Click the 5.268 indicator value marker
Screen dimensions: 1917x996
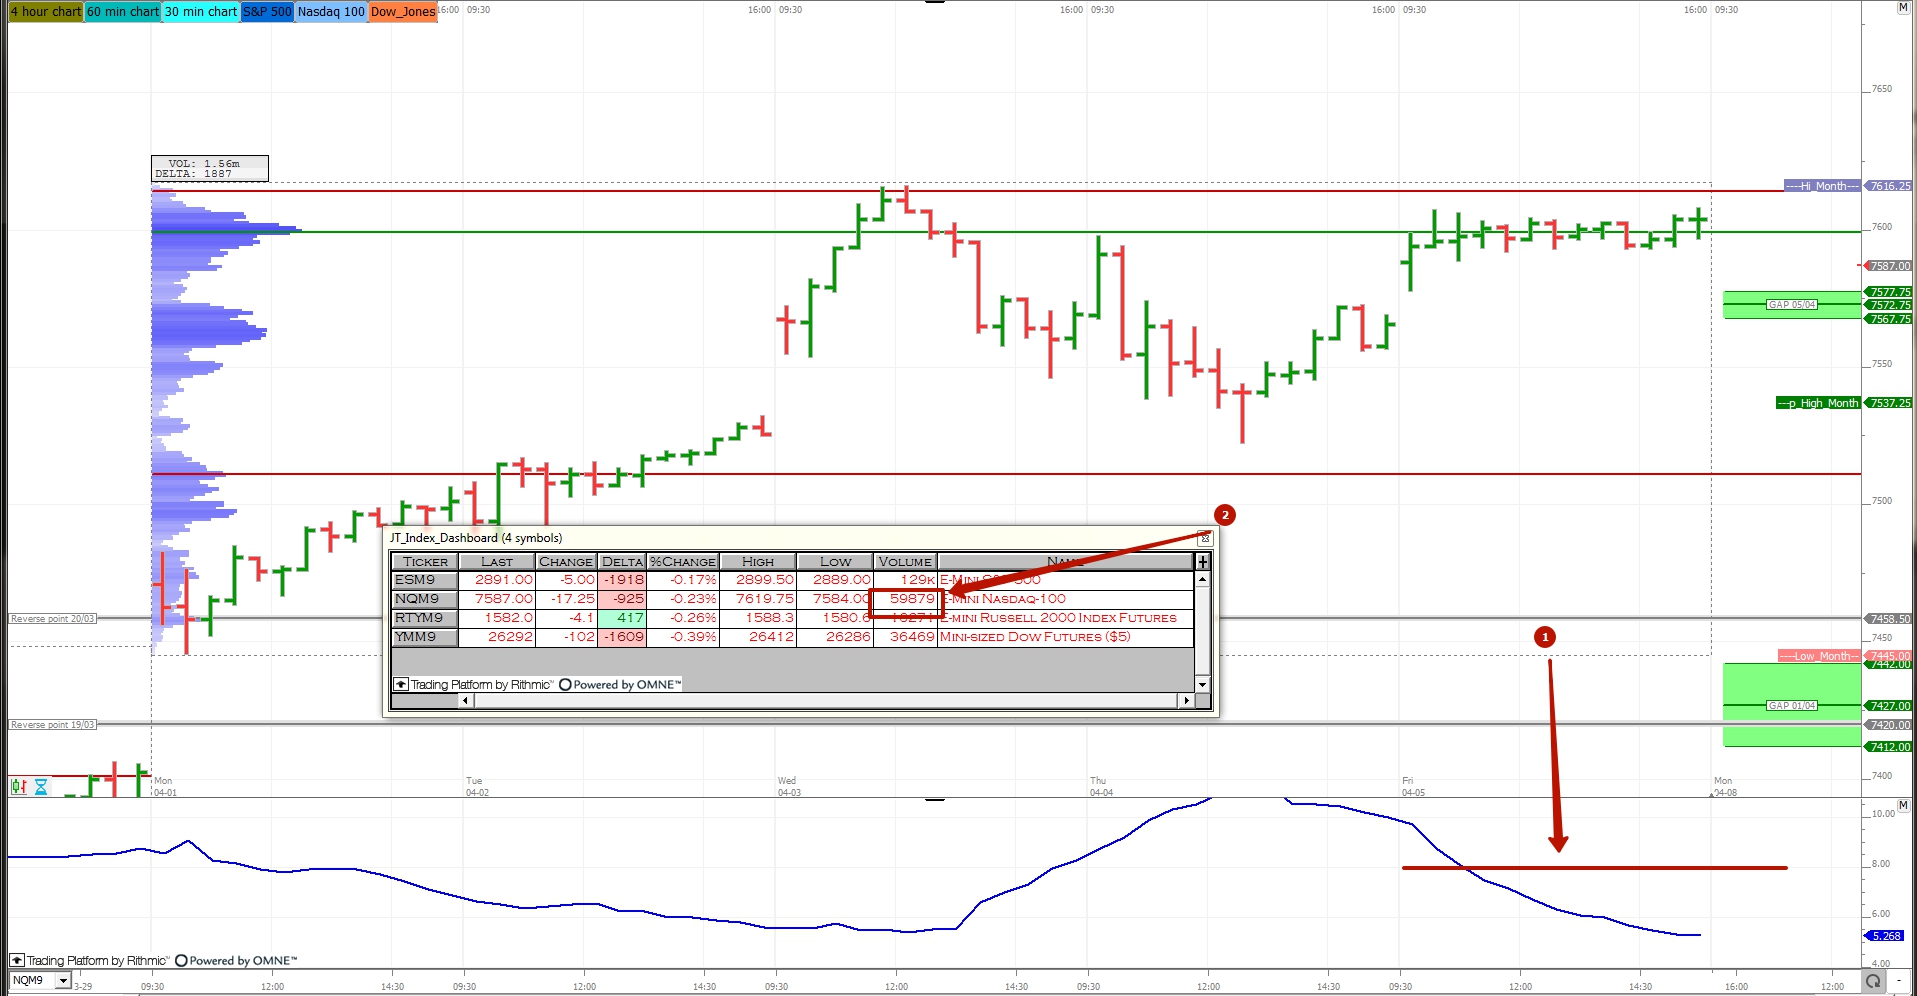pos(1885,936)
